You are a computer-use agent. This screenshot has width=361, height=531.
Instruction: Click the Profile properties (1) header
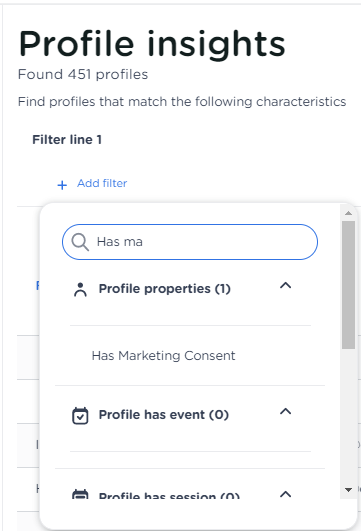165,289
